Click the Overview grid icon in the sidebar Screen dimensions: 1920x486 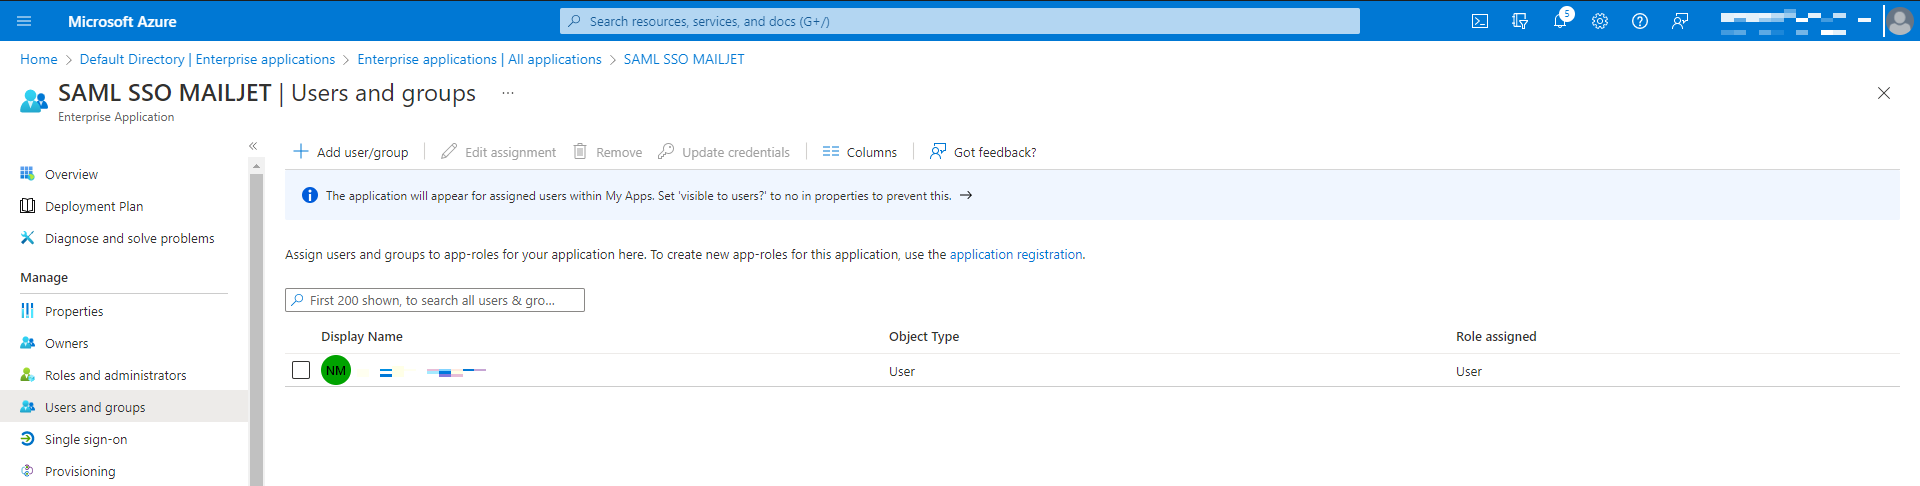[27, 174]
